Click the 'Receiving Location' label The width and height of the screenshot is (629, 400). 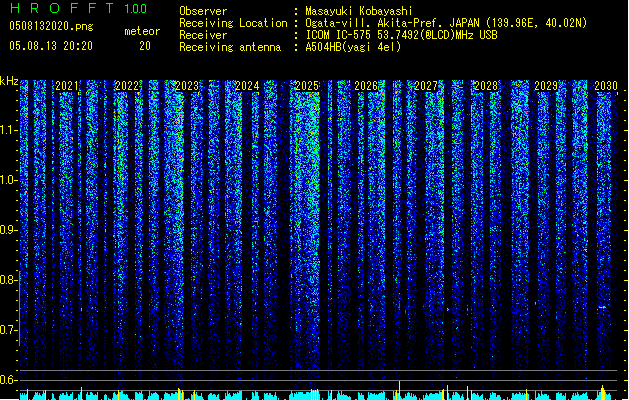click(x=233, y=23)
